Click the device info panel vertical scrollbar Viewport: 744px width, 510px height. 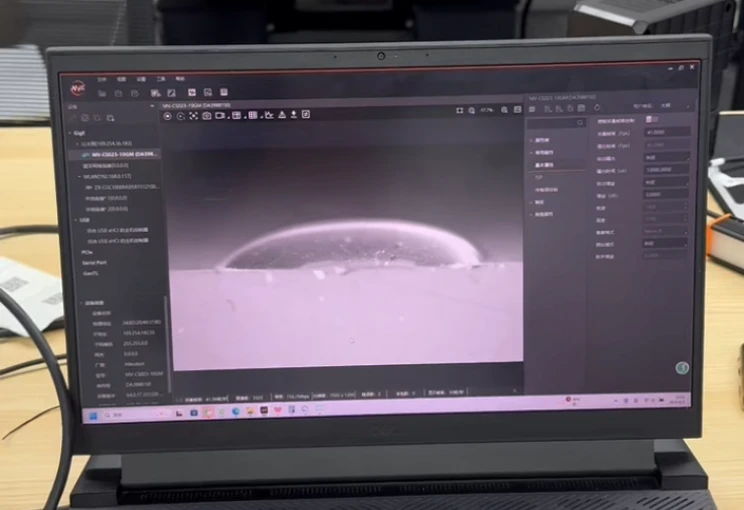click(167, 342)
